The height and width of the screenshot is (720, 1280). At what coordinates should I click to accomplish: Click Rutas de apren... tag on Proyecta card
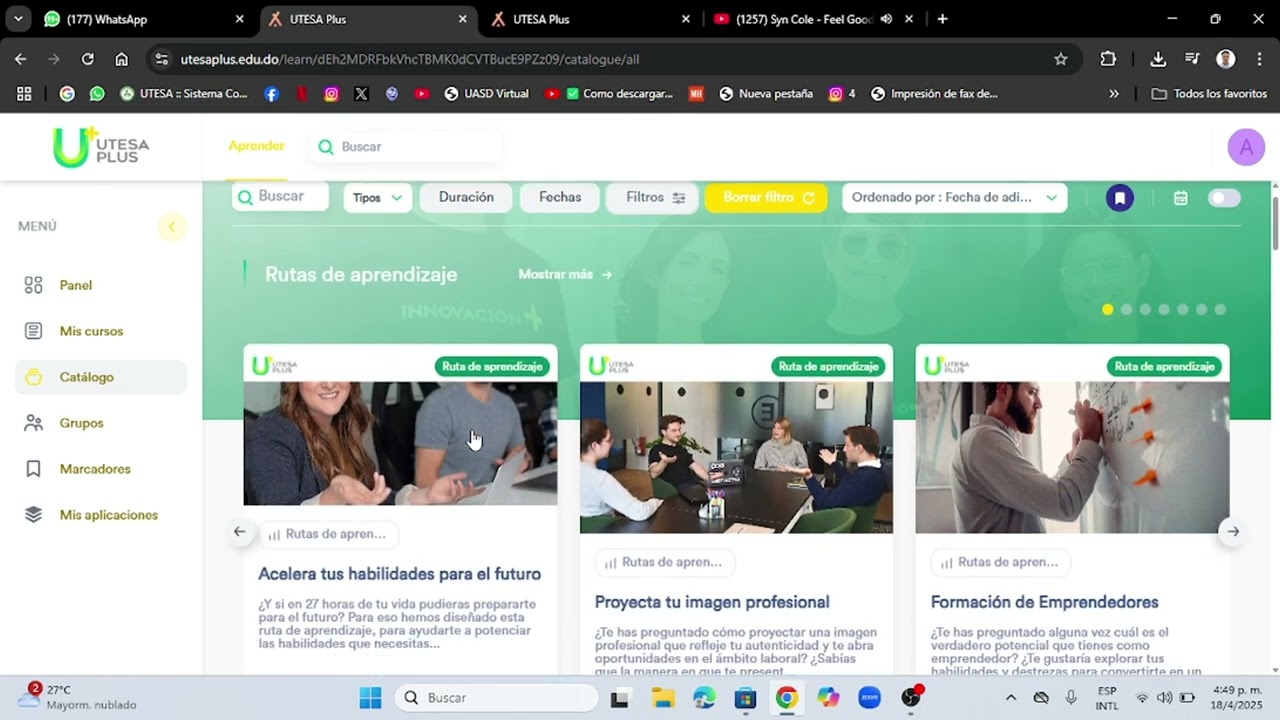(664, 562)
